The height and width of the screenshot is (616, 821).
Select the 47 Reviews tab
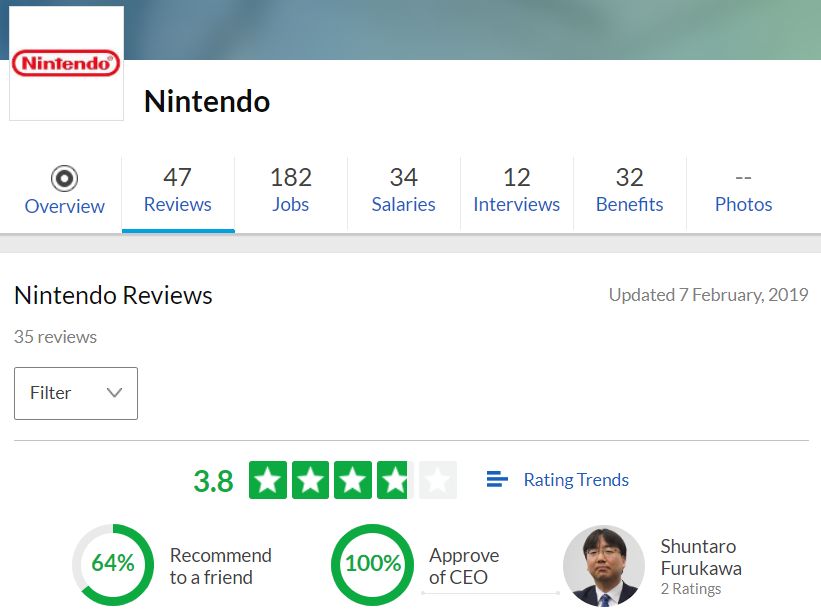coord(178,192)
